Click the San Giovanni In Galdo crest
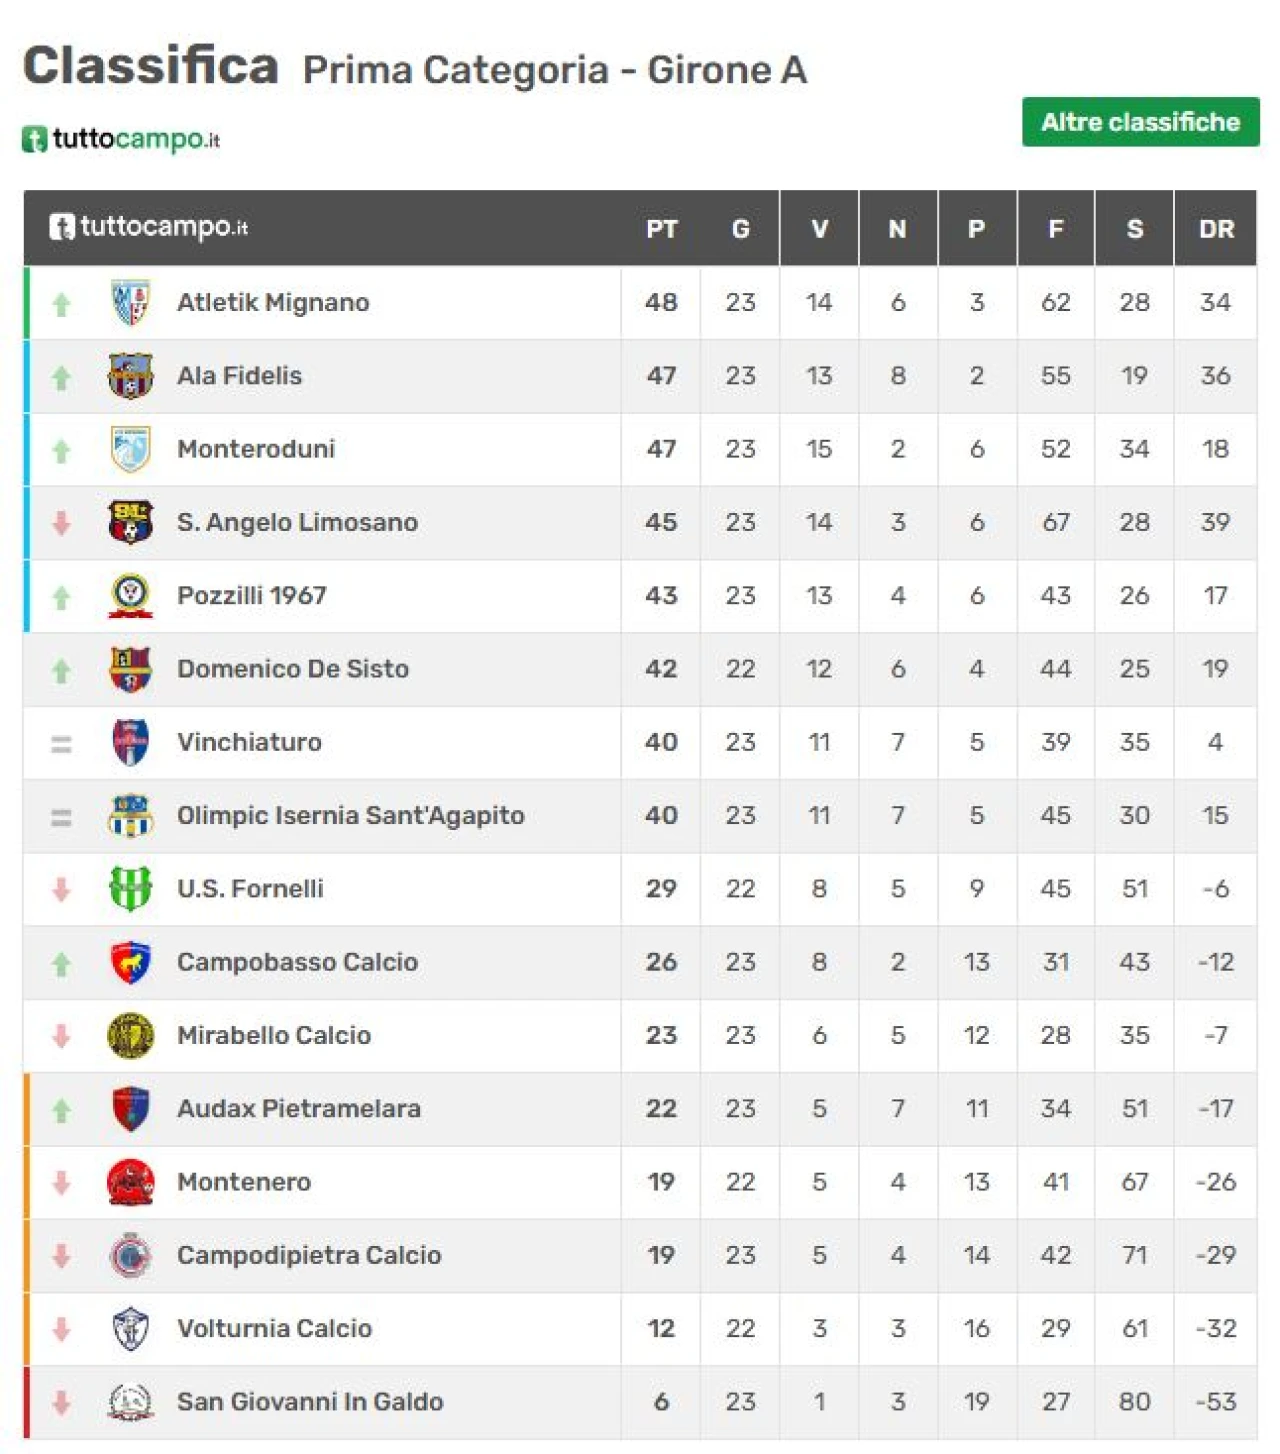Image resolution: width=1280 pixels, height=1454 pixels. coord(130,1402)
